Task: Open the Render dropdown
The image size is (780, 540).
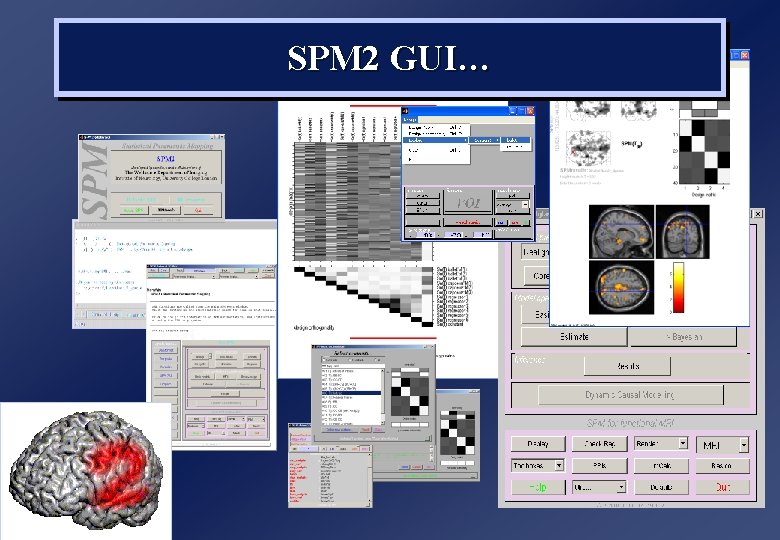Action: point(661,444)
